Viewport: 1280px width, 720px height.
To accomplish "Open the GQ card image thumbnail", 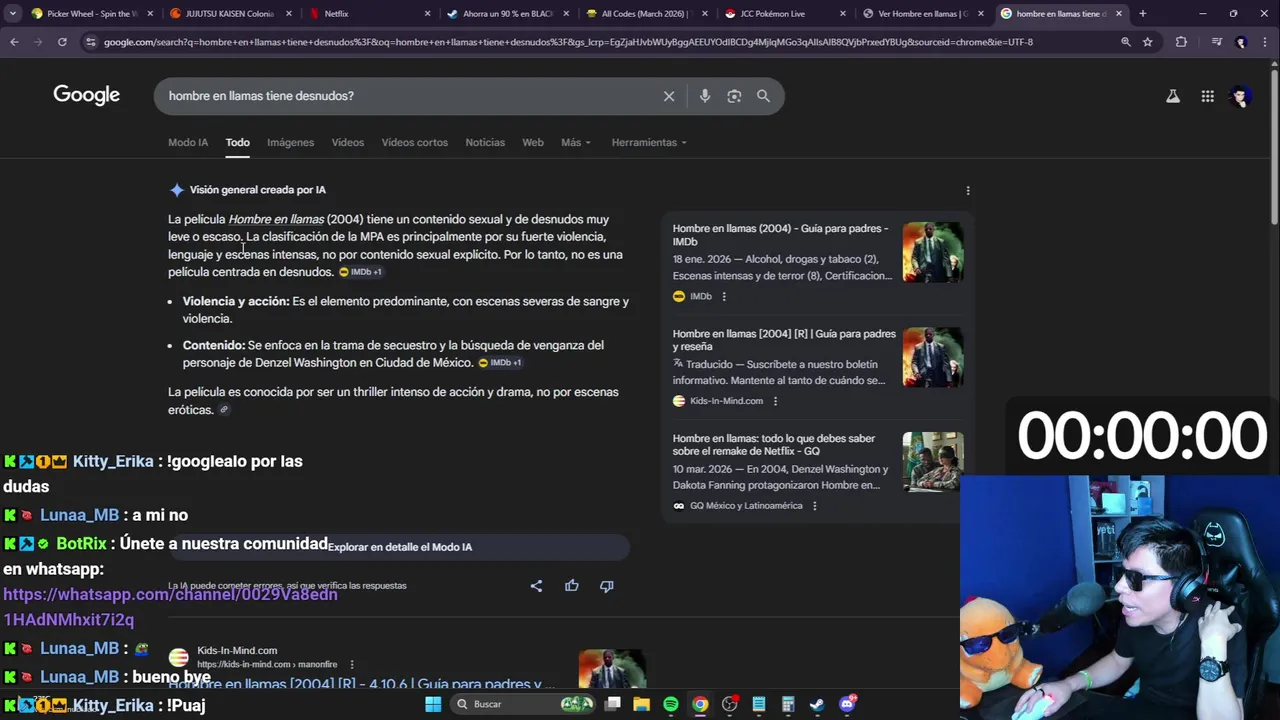I will coord(933,462).
